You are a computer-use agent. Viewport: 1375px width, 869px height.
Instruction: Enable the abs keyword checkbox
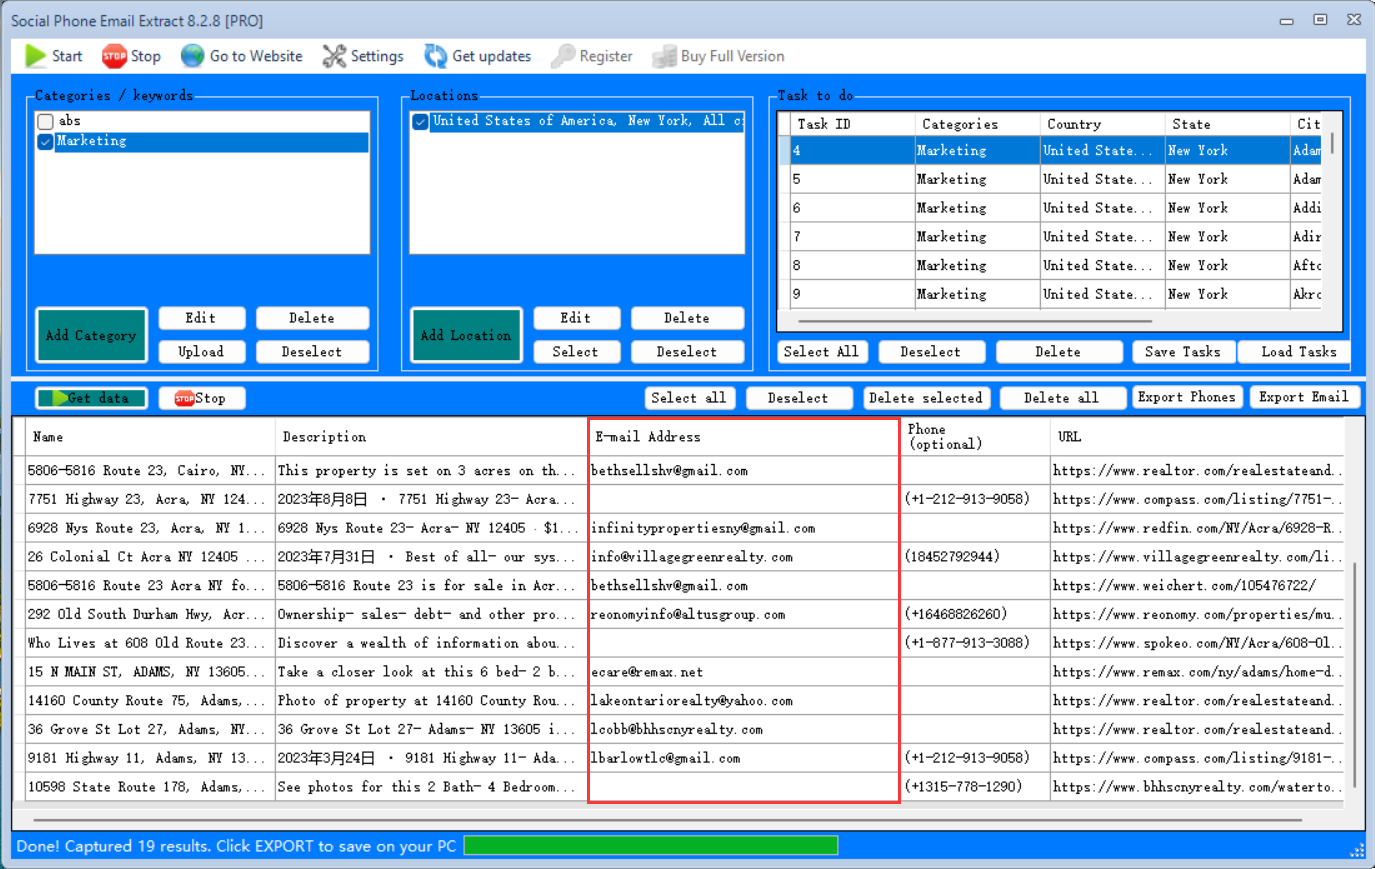(x=45, y=121)
